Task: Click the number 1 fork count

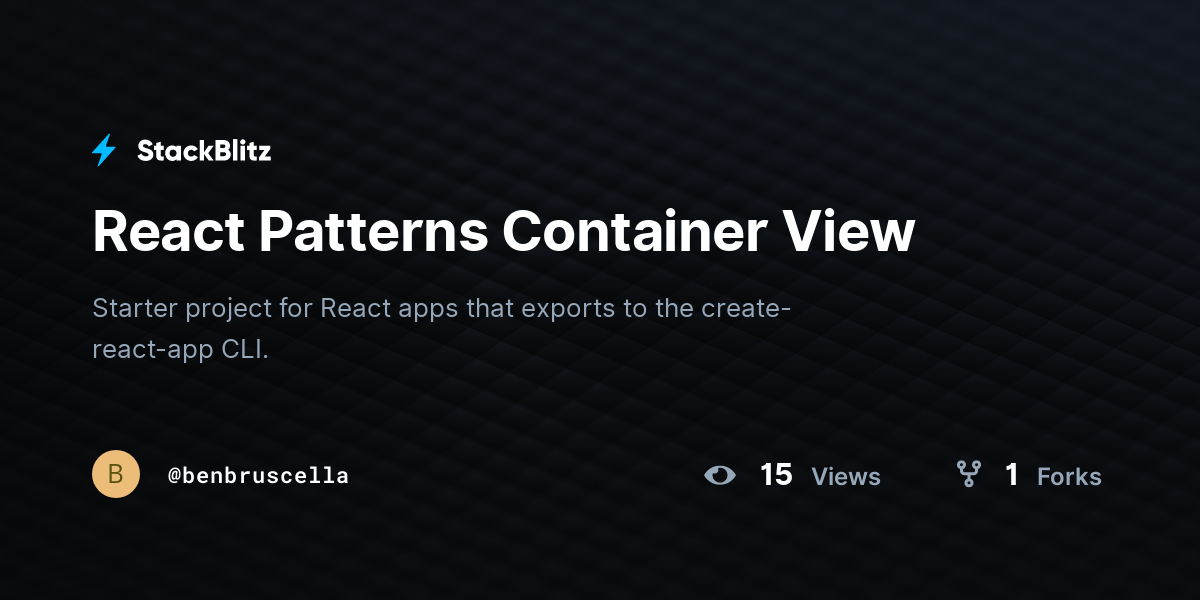Action: coord(1012,474)
